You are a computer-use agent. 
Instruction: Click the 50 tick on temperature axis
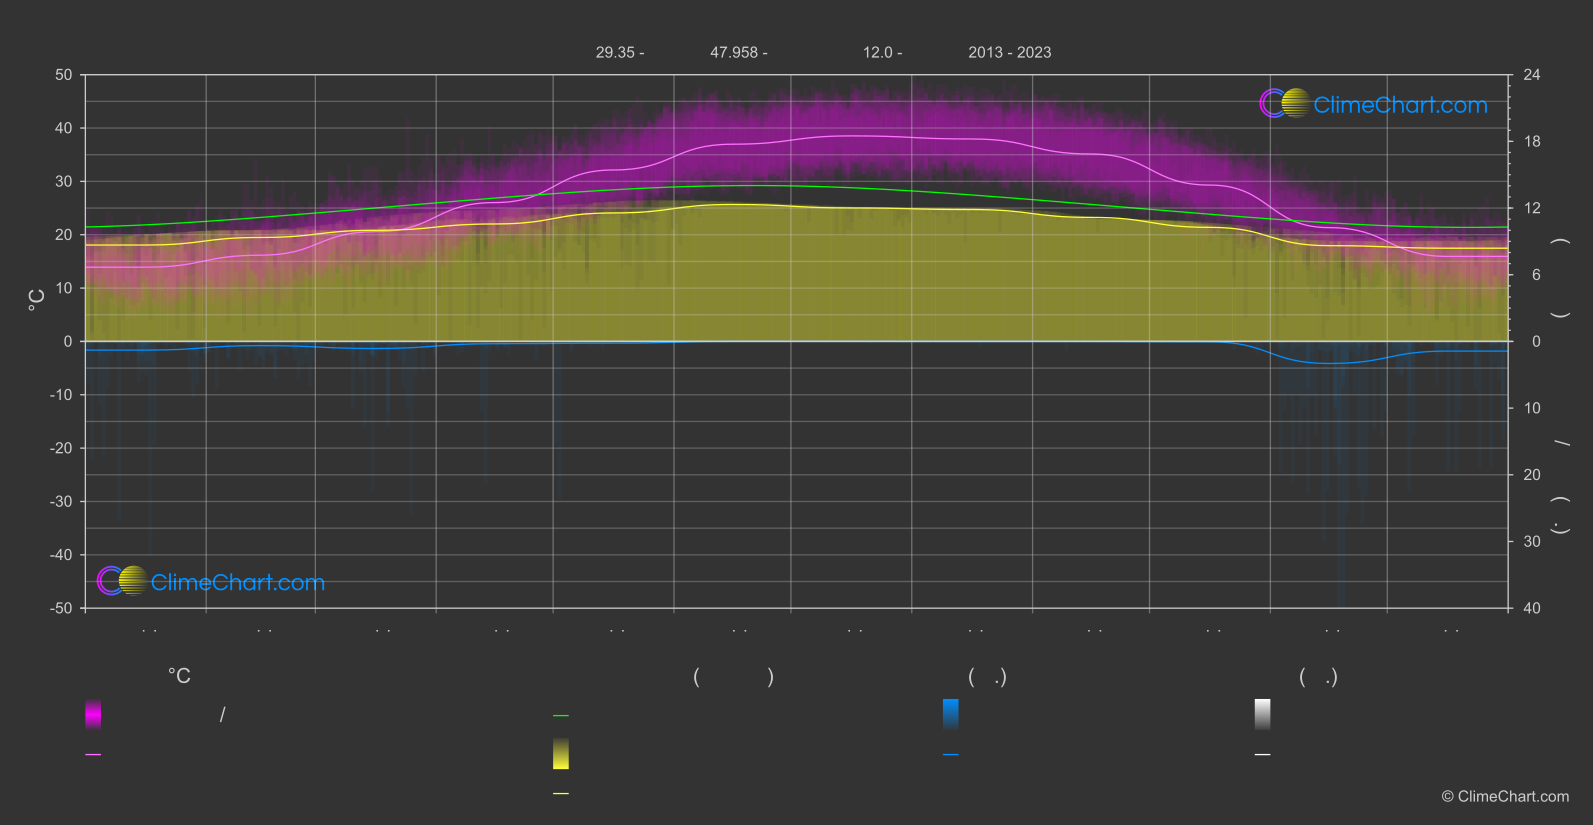[64, 75]
